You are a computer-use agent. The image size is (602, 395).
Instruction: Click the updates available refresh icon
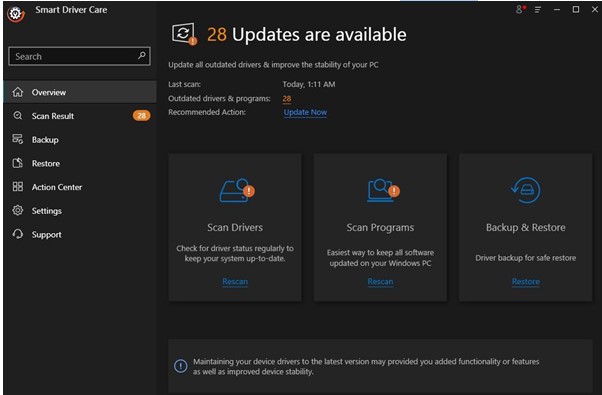coord(184,34)
